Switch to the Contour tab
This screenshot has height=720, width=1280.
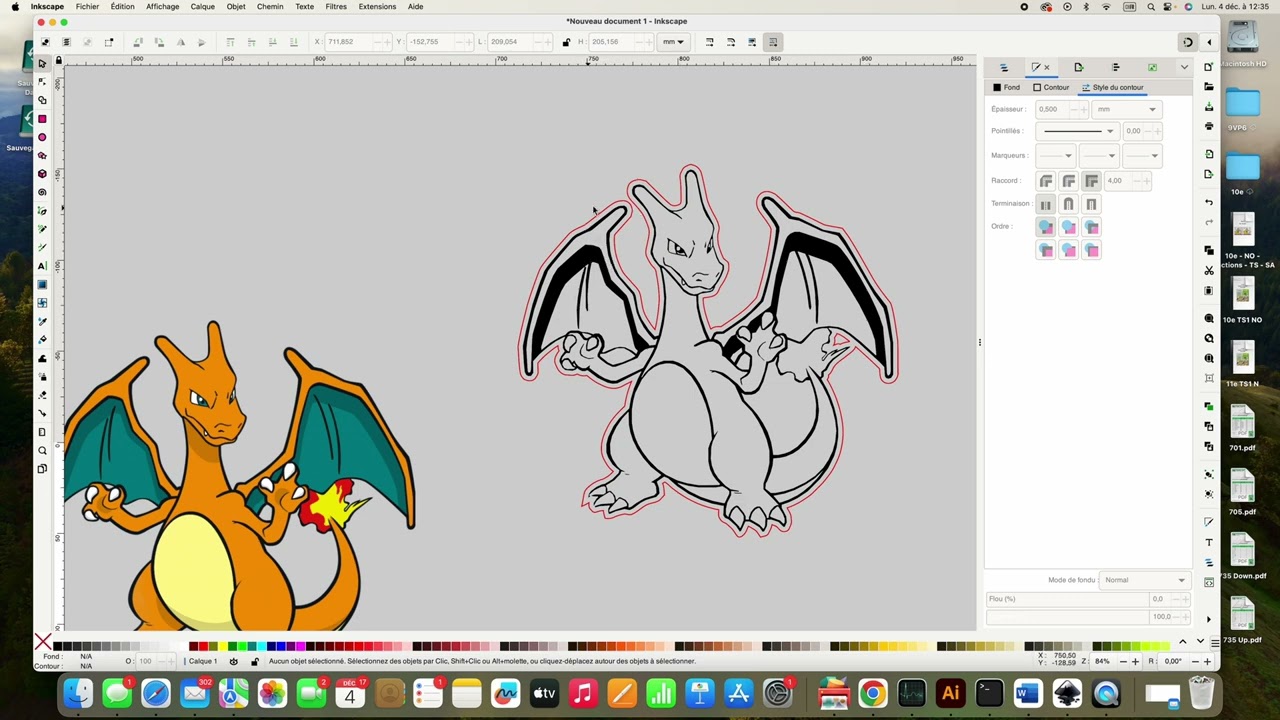pos(1051,87)
